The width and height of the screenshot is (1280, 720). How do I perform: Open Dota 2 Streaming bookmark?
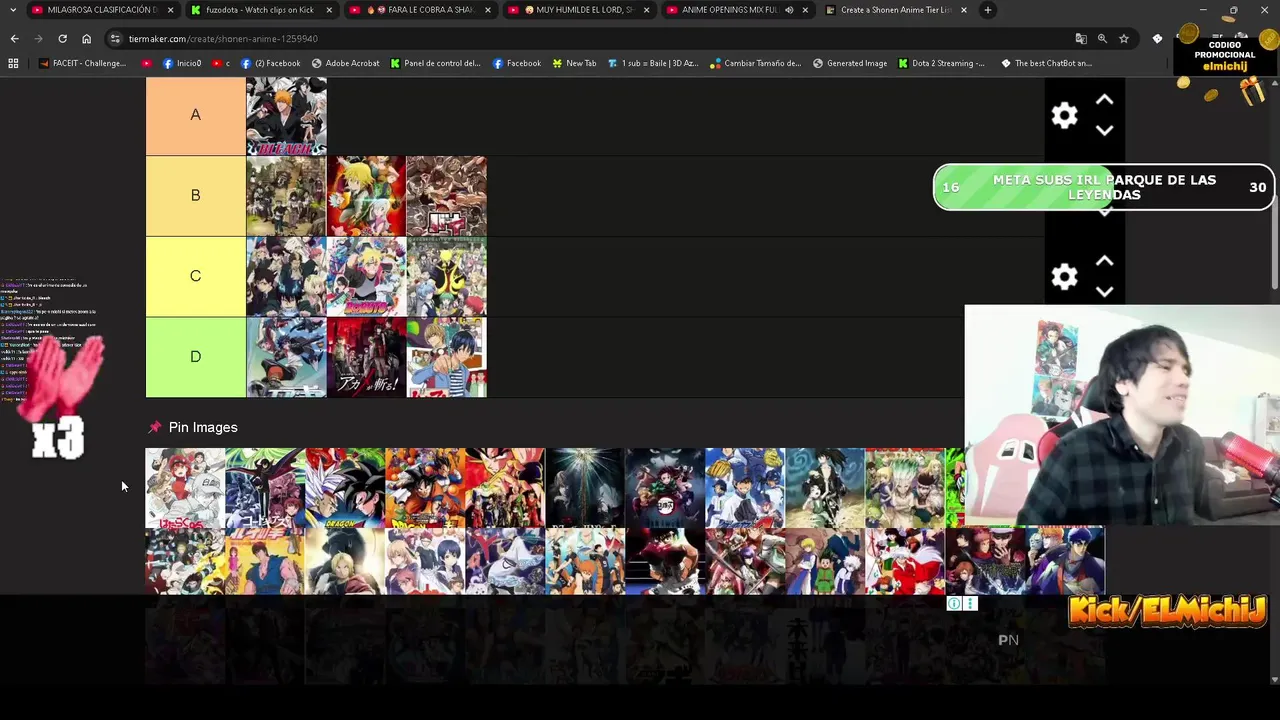[x=941, y=63]
